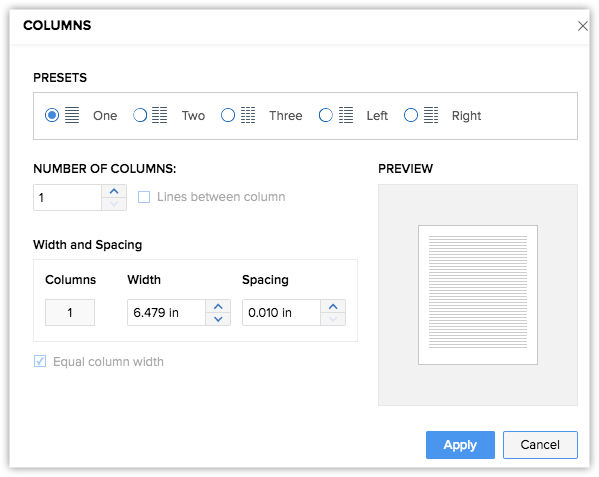The width and height of the screenshot is (599, 477).
Task: Click the Spacing field showing 0.010 in
Action: 282,312
